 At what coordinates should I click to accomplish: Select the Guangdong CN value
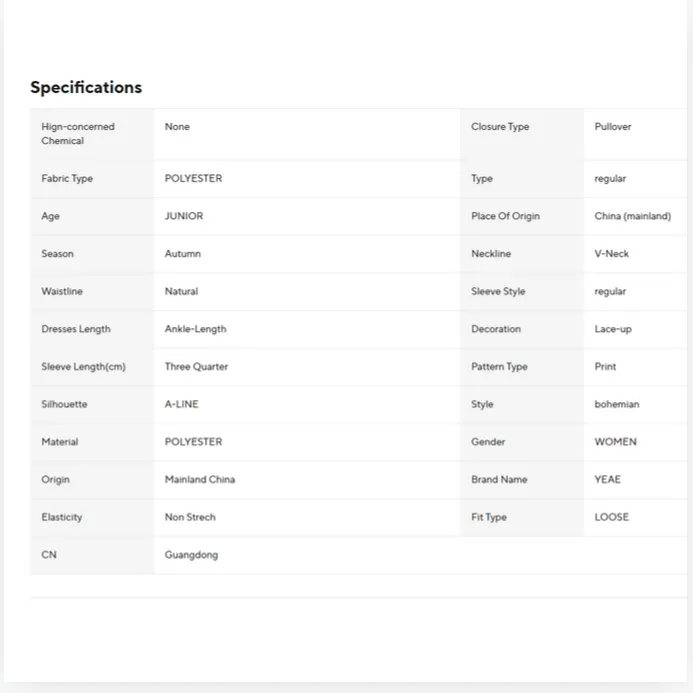point(191,555)
